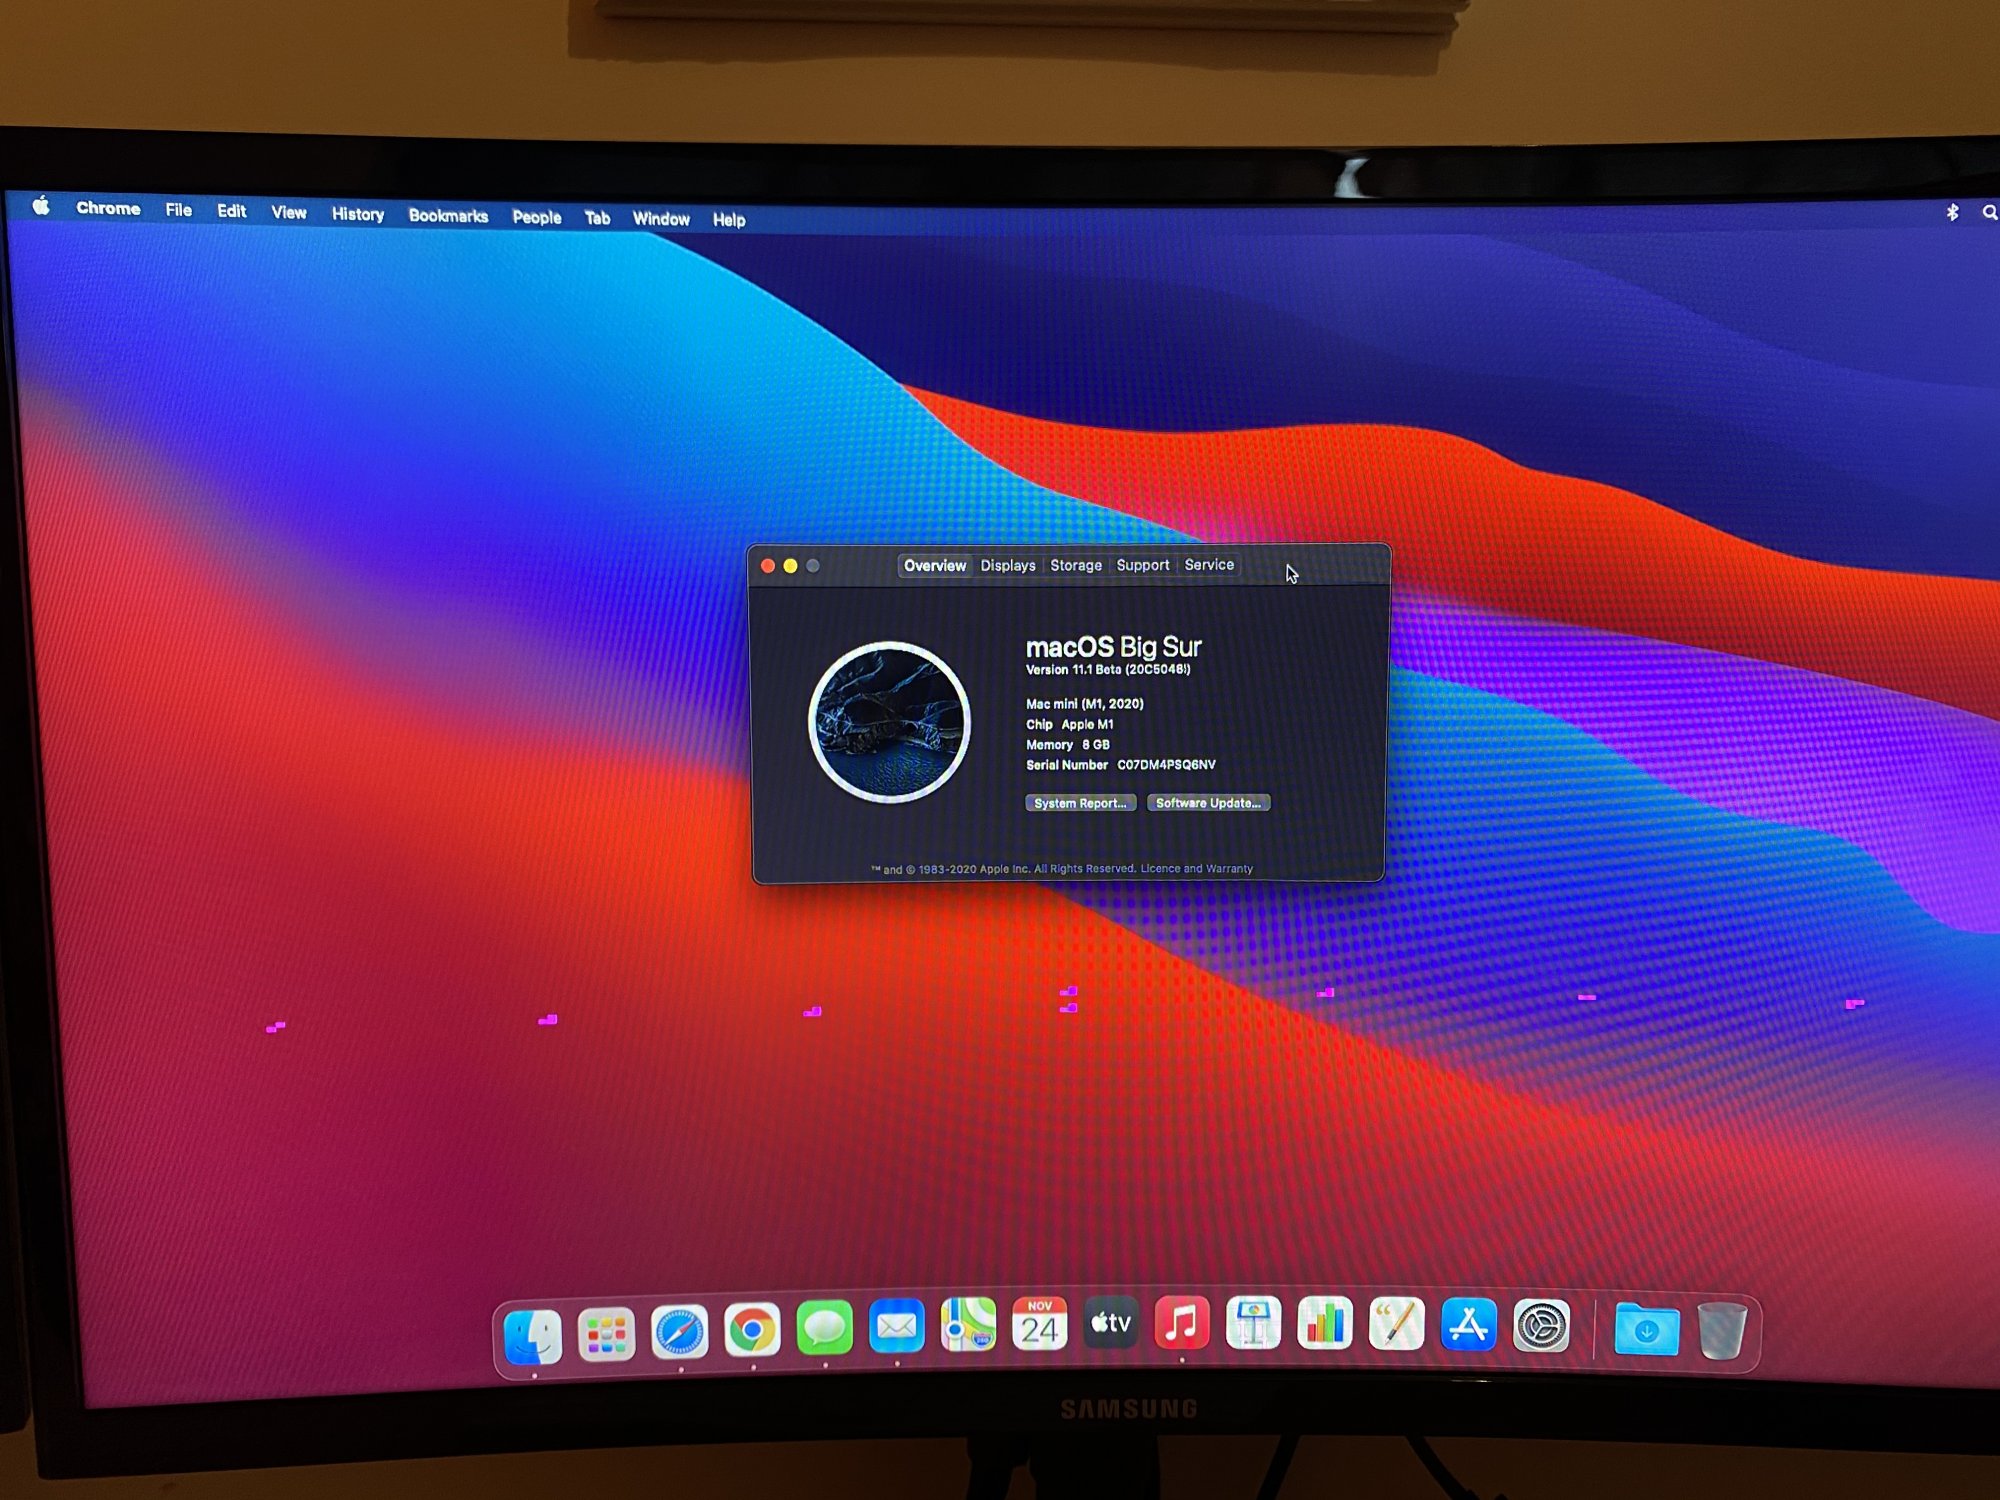The image size is (2000, 1500).
Task: Open the Numbers app icon
Action: (1325, 1324)
